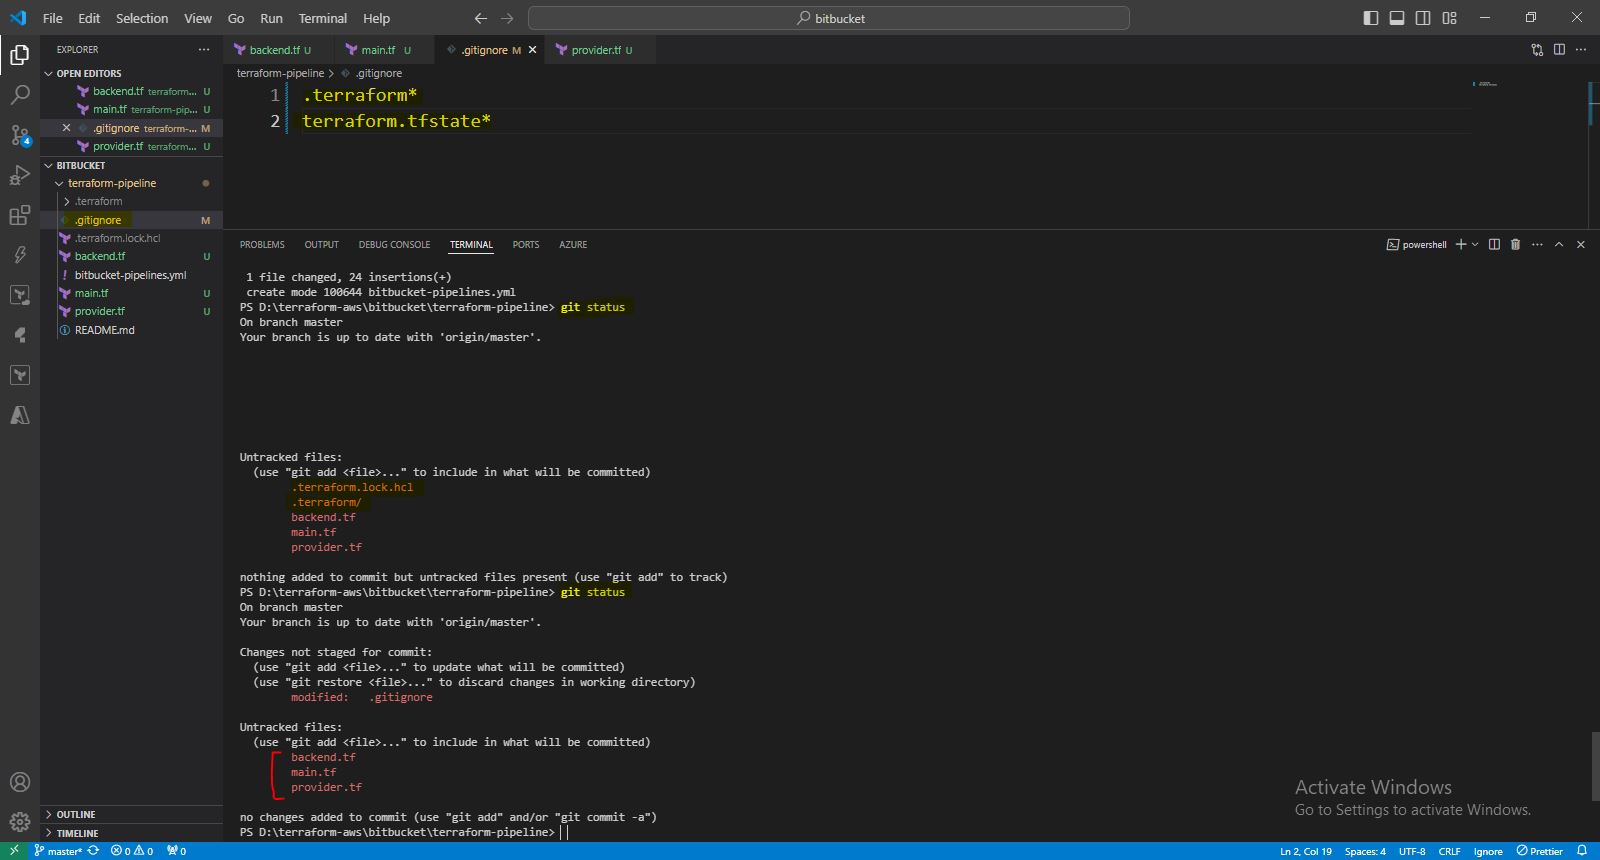Toggle the secondary side bar layout button

click(x=1423, y=18)
